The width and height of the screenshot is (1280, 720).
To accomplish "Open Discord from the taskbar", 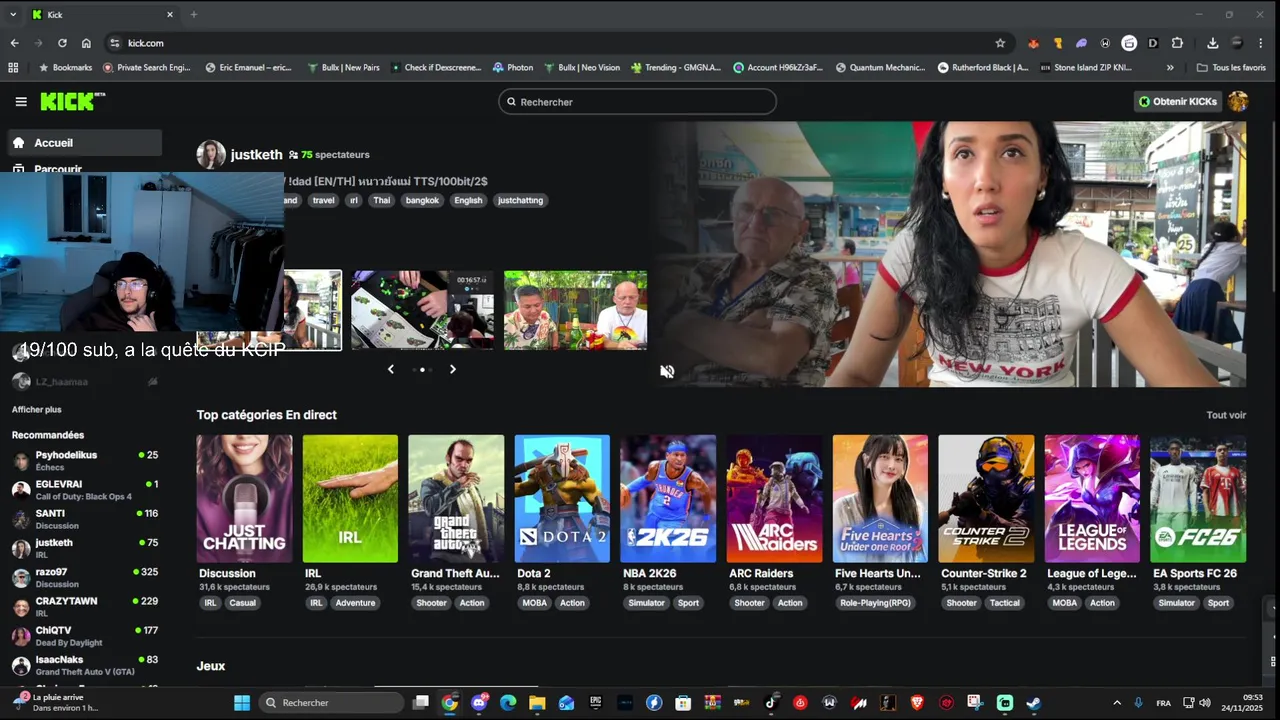I will (479, 703).
